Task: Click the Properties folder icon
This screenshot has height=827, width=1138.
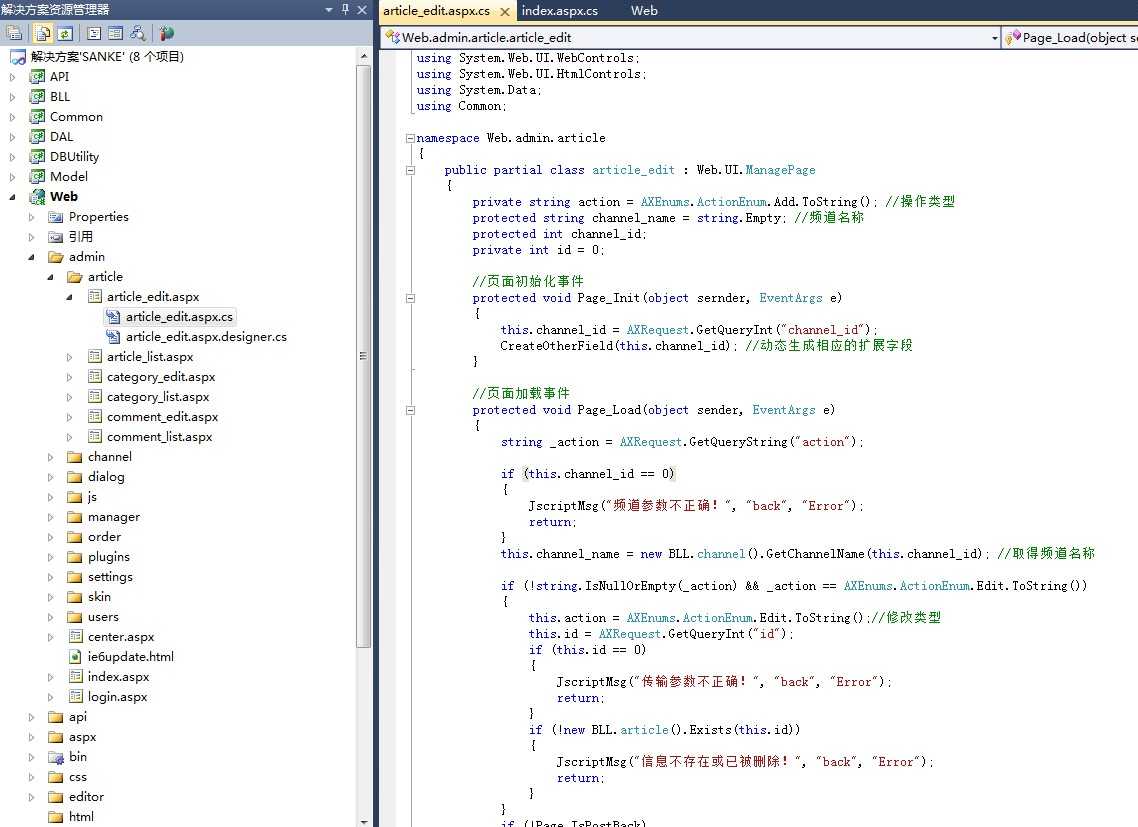Action: click(x=56, y=216)
